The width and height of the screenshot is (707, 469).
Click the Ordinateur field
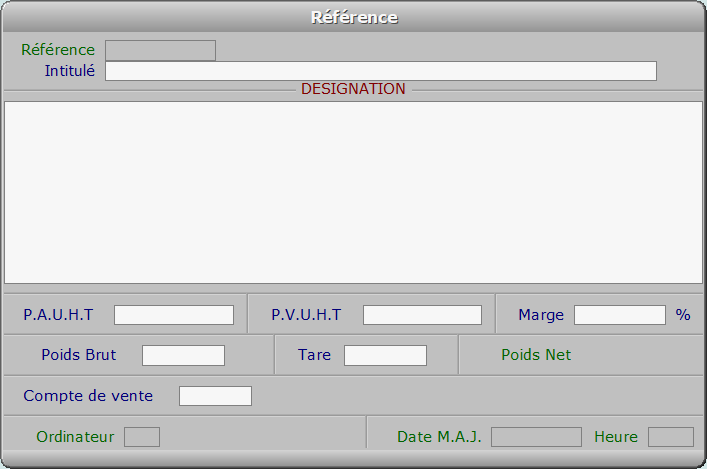tap(142, 437)
